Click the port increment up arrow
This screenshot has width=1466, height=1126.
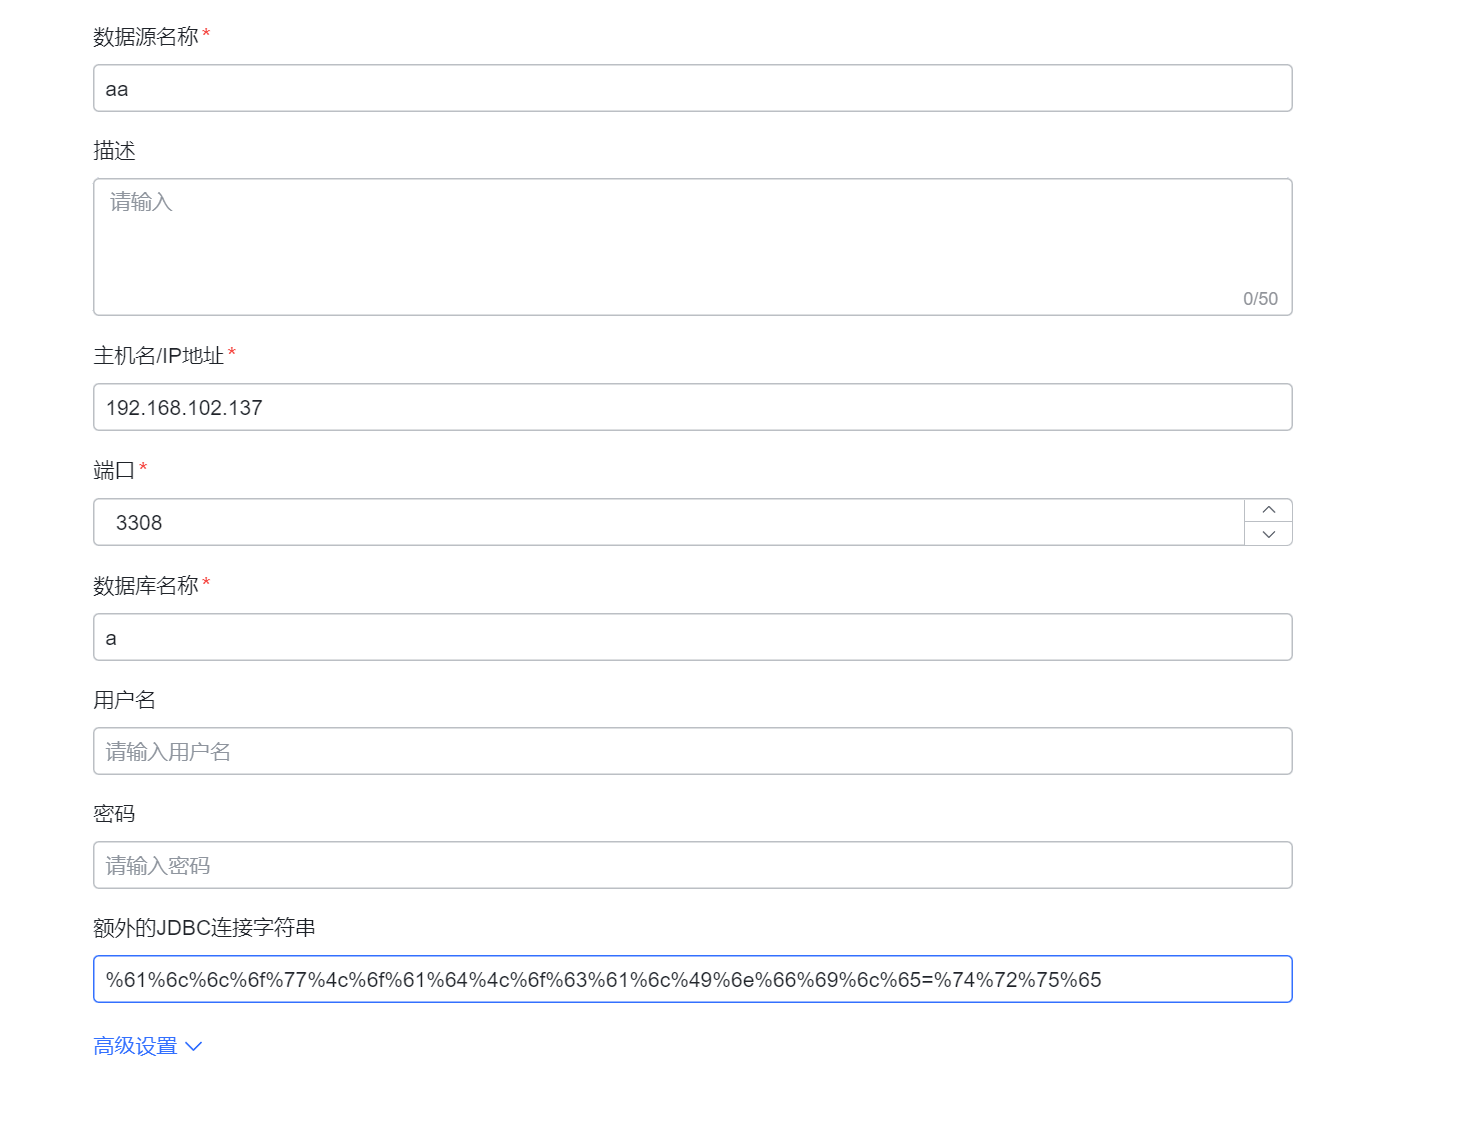click(1267, 509)
